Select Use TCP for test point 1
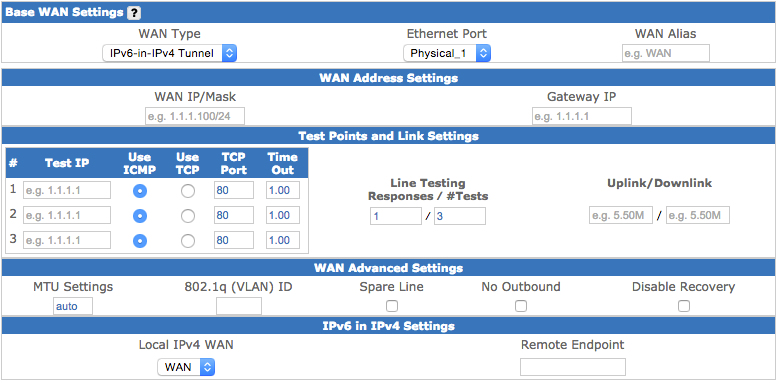The height and width of the screenshot is (383, 780). 188,191
